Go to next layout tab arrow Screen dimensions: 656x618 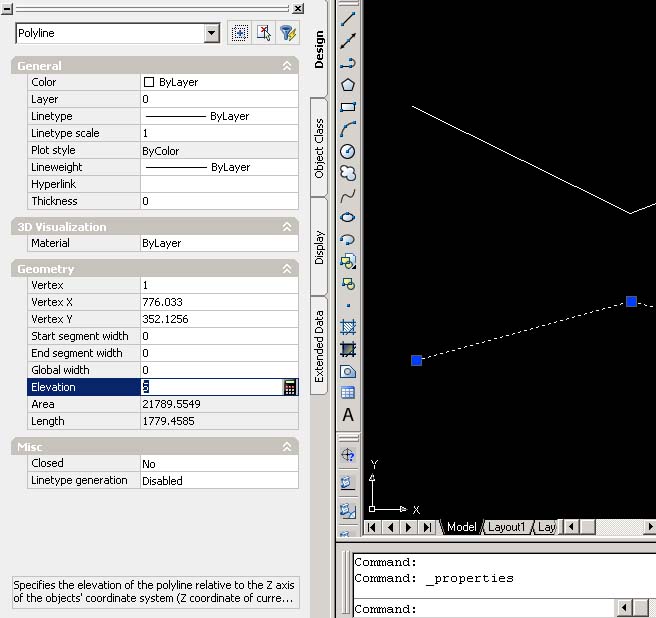click(x=408, y=527)
